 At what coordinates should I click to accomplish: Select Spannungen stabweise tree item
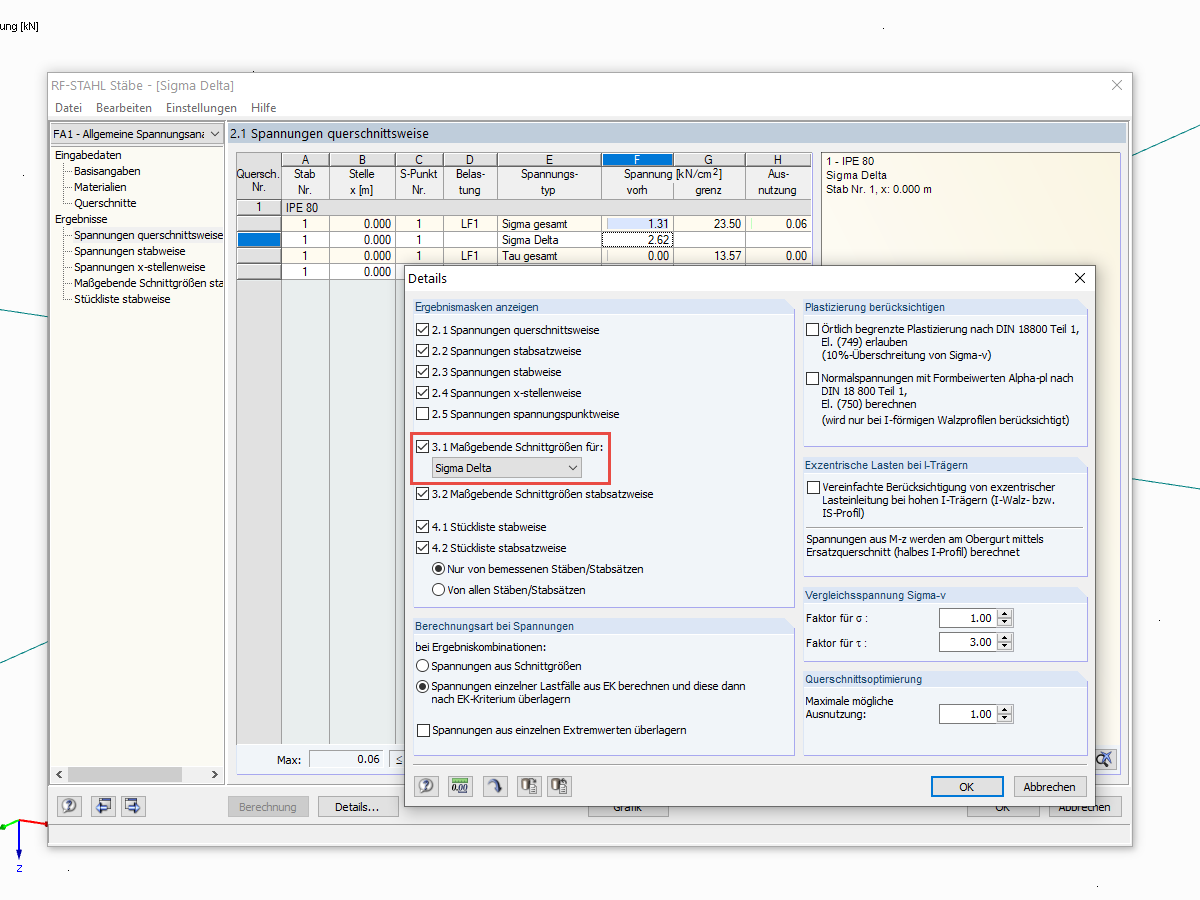[x=129, y=251]
